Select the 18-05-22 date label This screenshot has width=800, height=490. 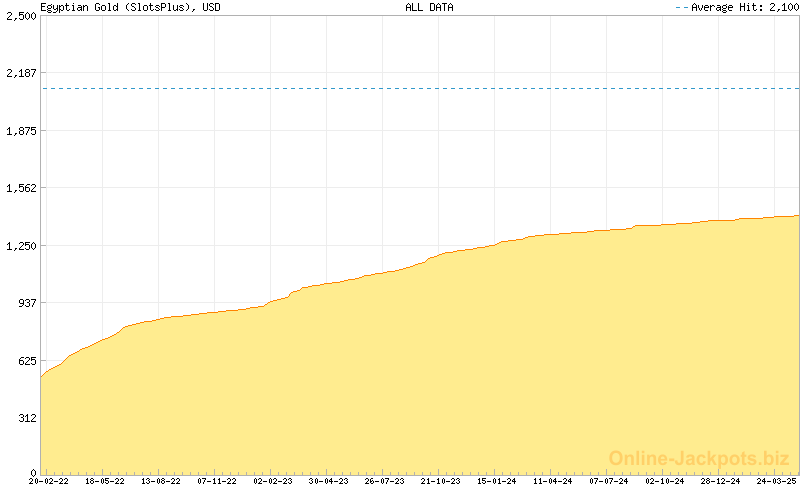105,481
